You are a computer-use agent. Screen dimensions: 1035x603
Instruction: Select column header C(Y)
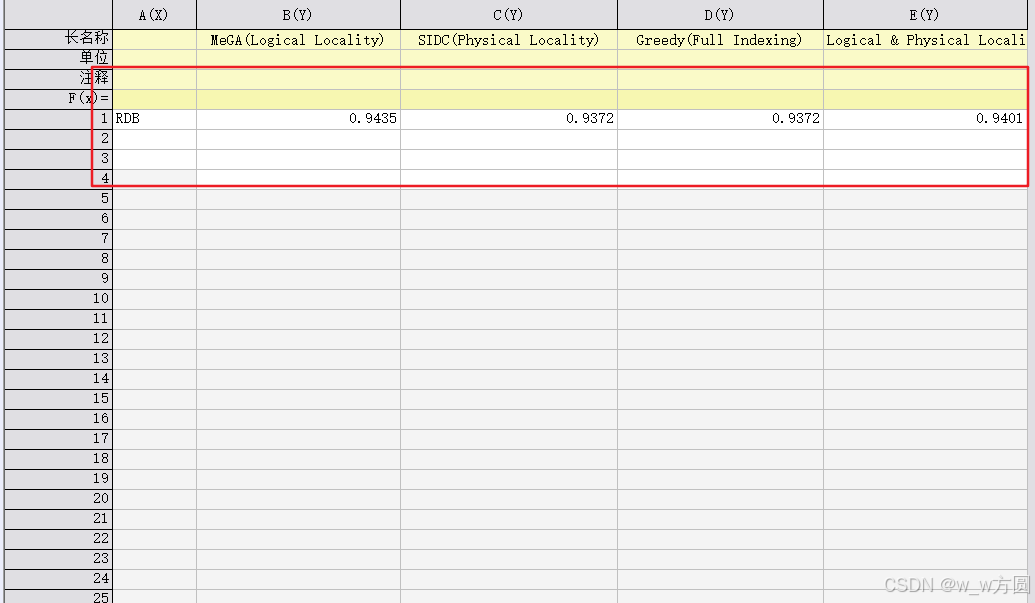point(508,15)
